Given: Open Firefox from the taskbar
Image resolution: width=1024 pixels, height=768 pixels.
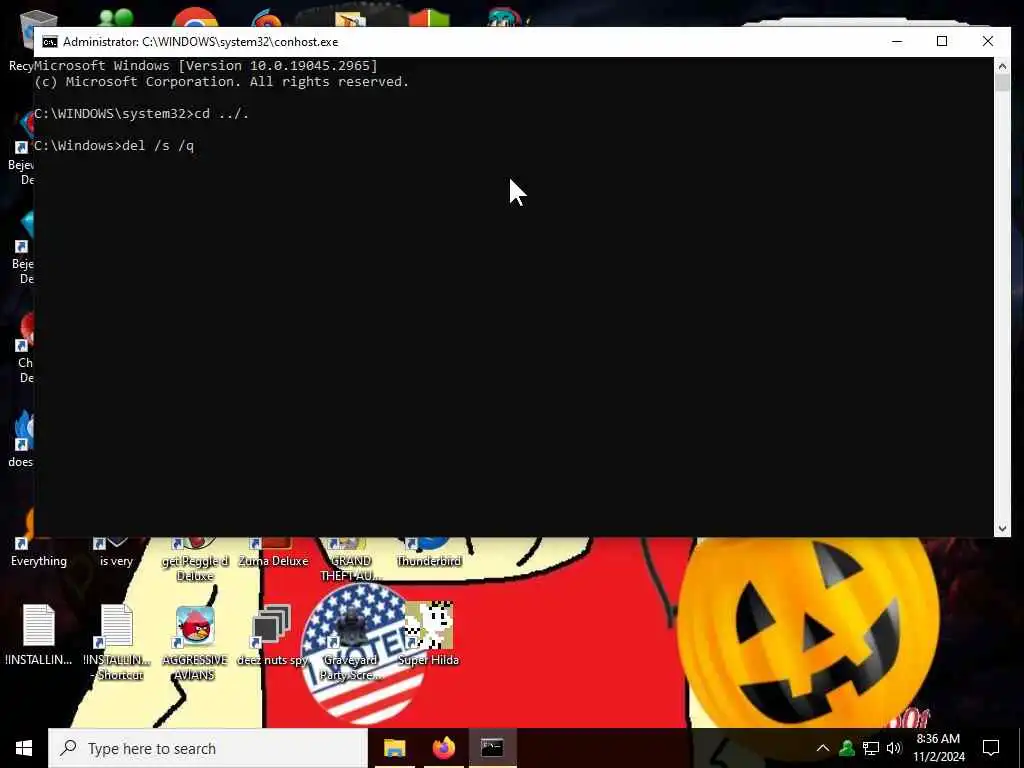Looking at the screenshot, I should 443,748.
